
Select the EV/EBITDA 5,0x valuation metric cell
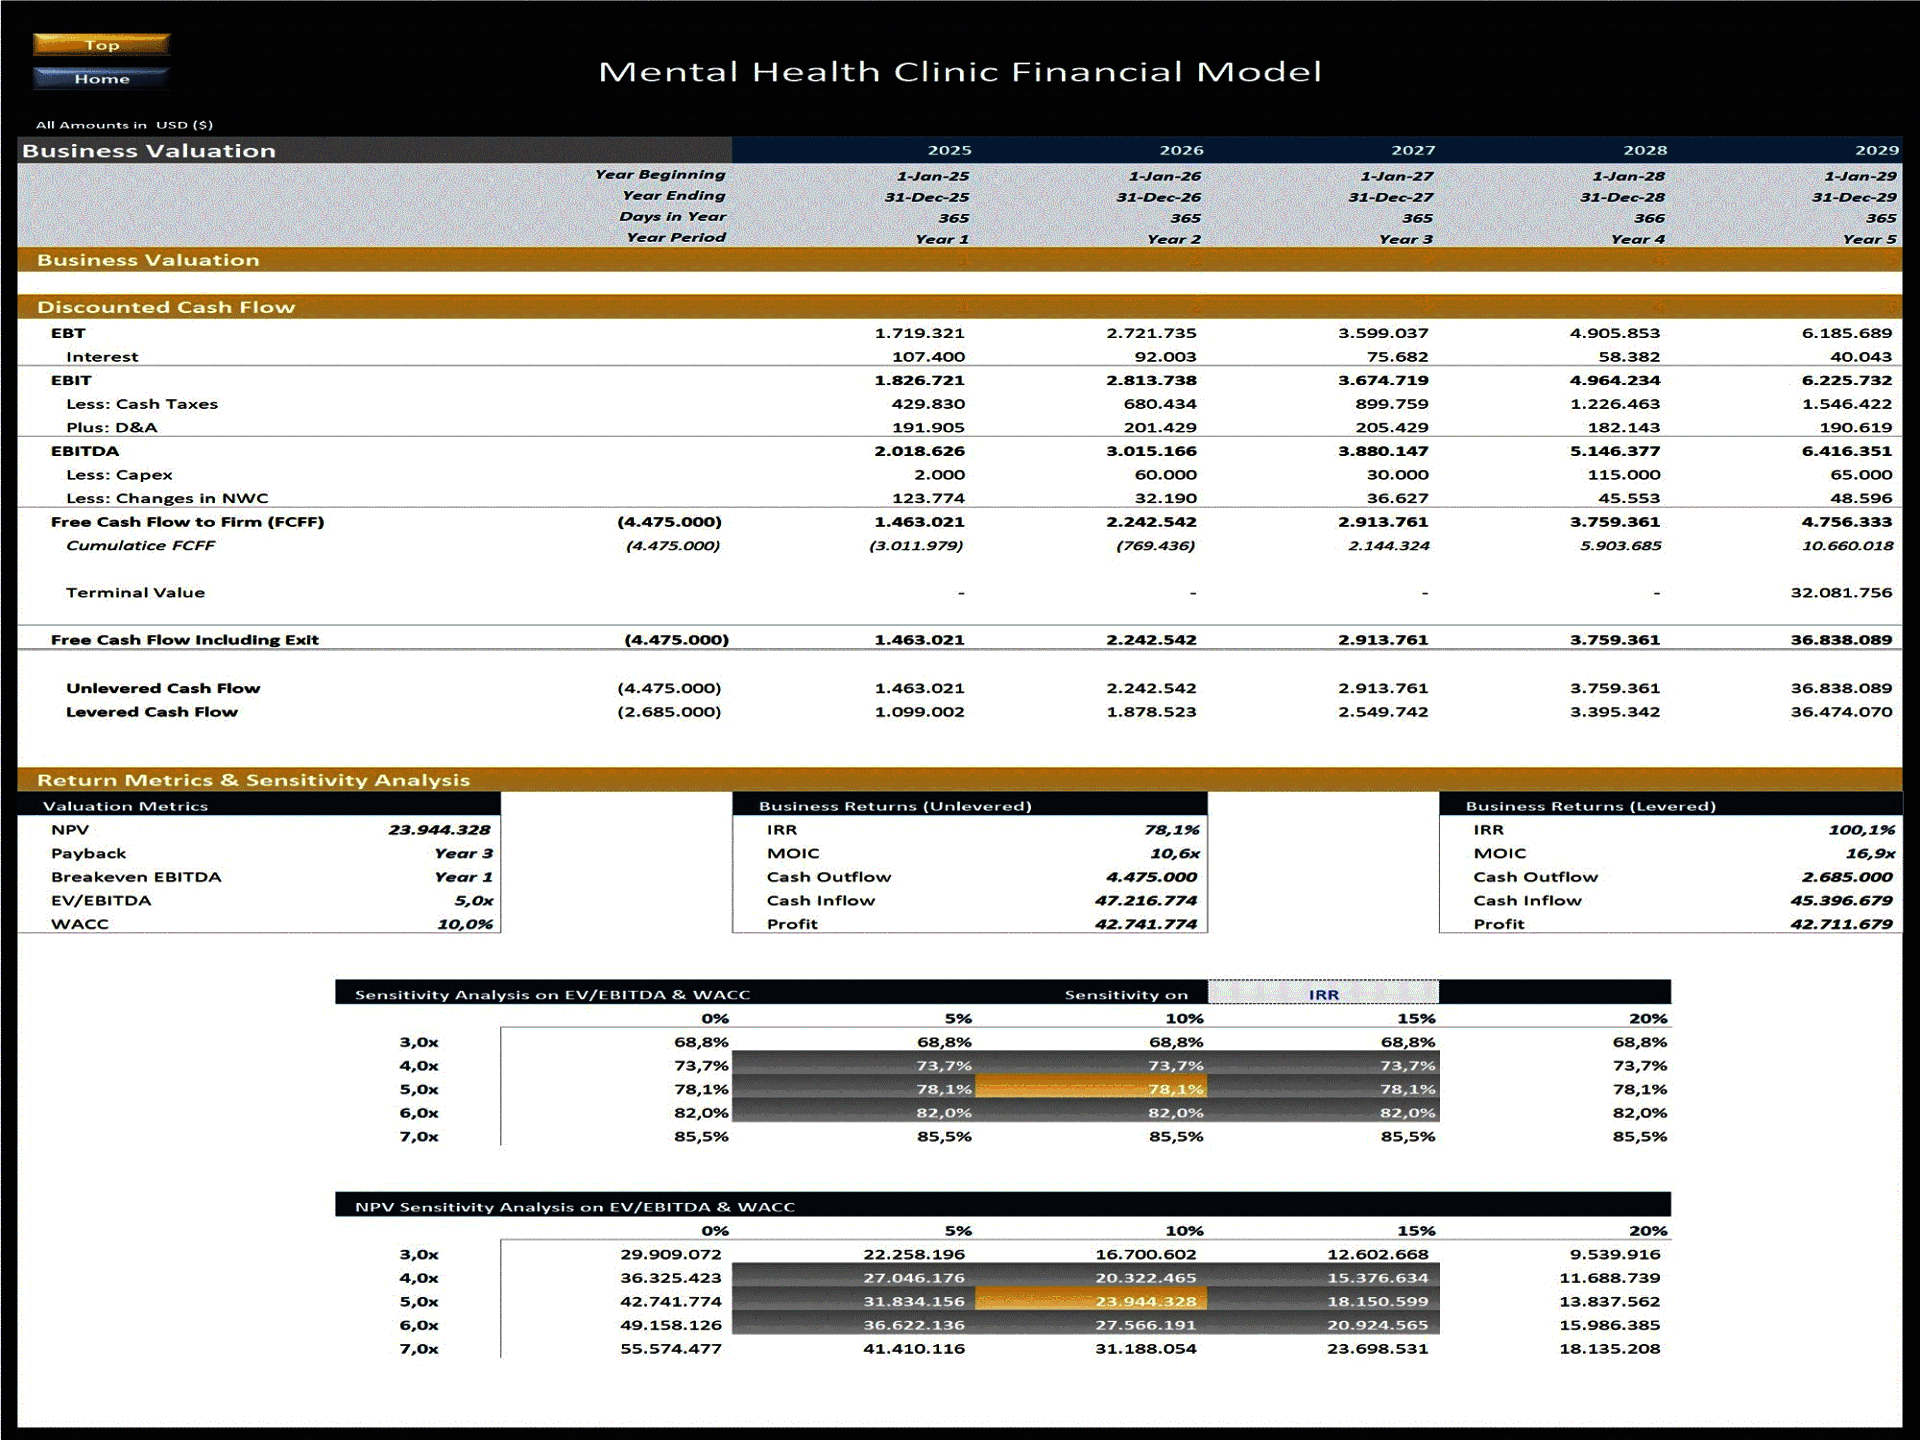coord(473,900)
